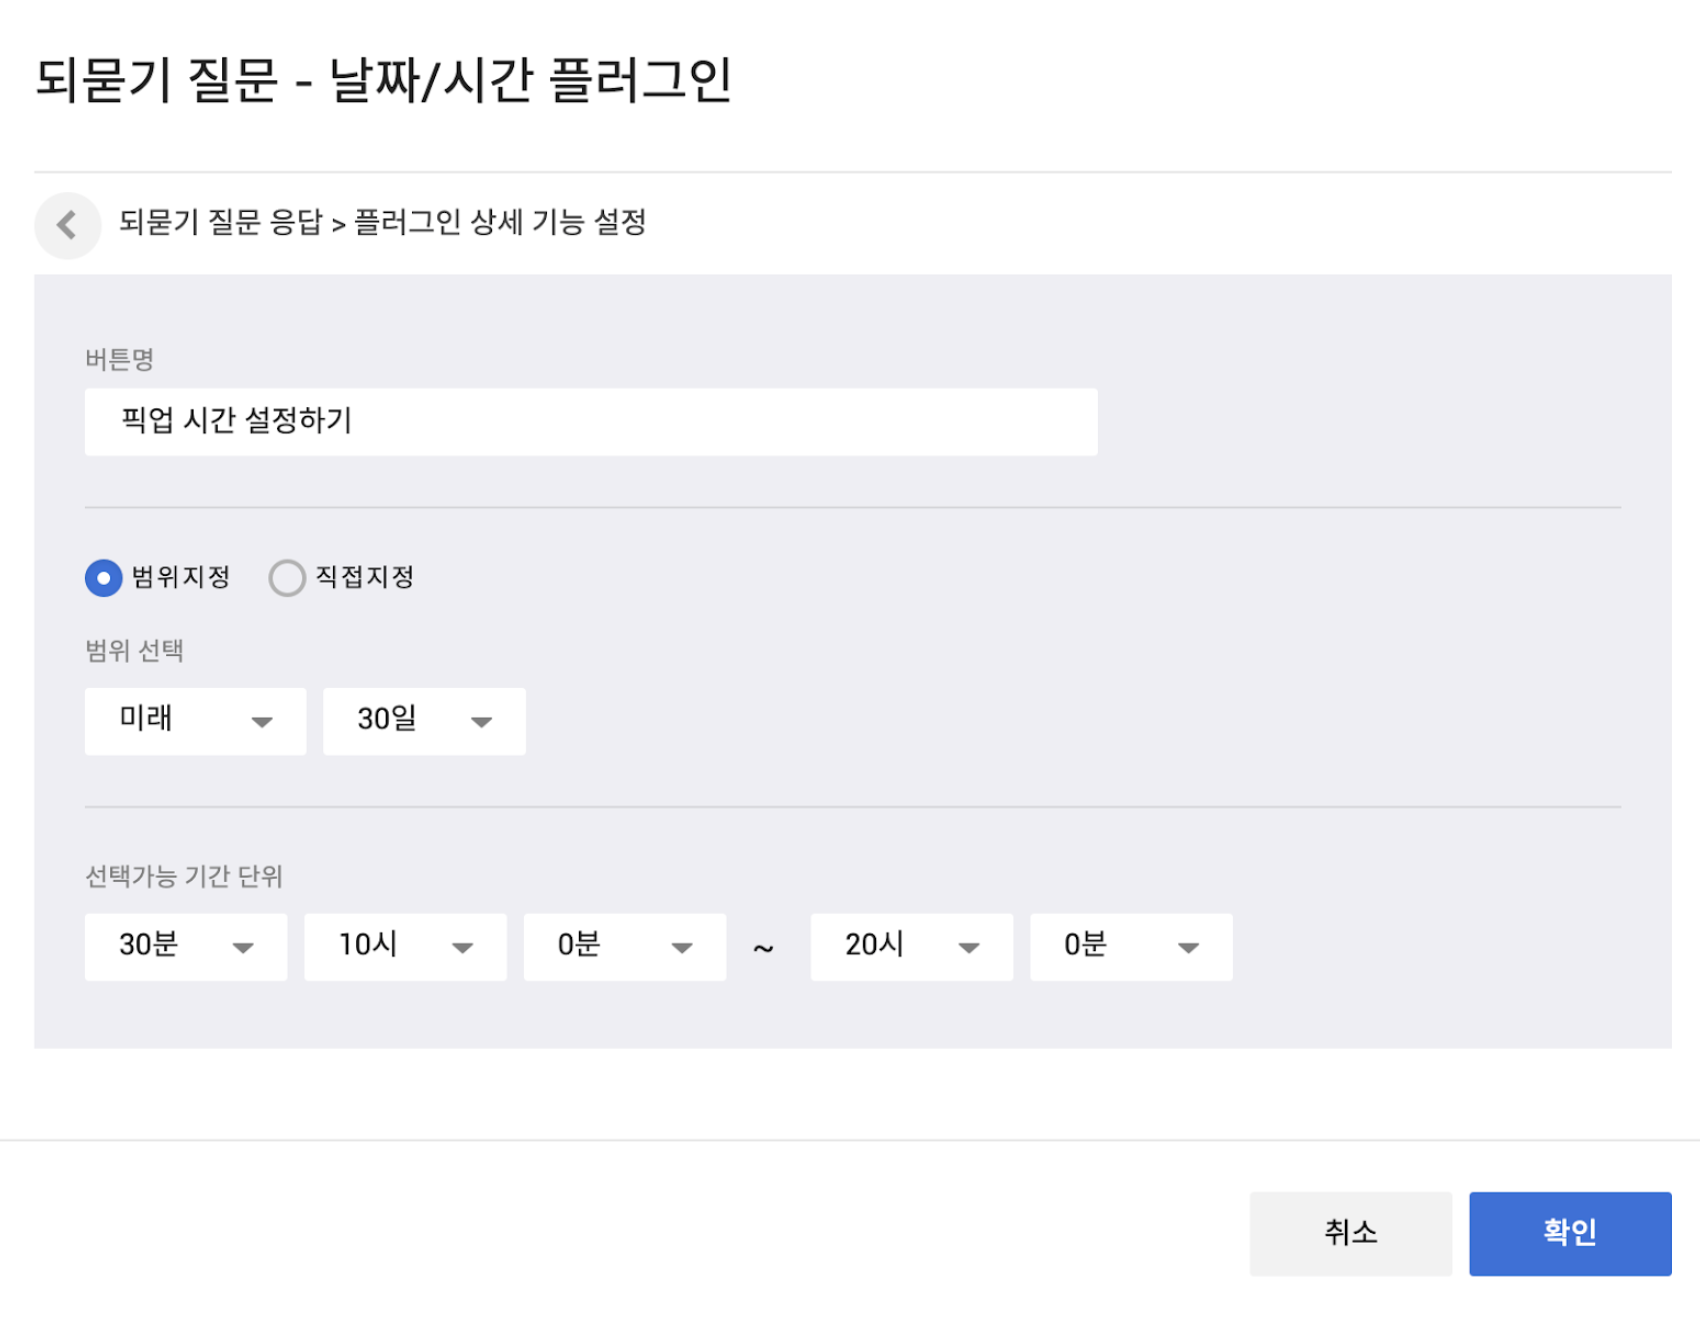Click the 플러그인 상세 기능 설정 breadcrumb

pos(500,222)
